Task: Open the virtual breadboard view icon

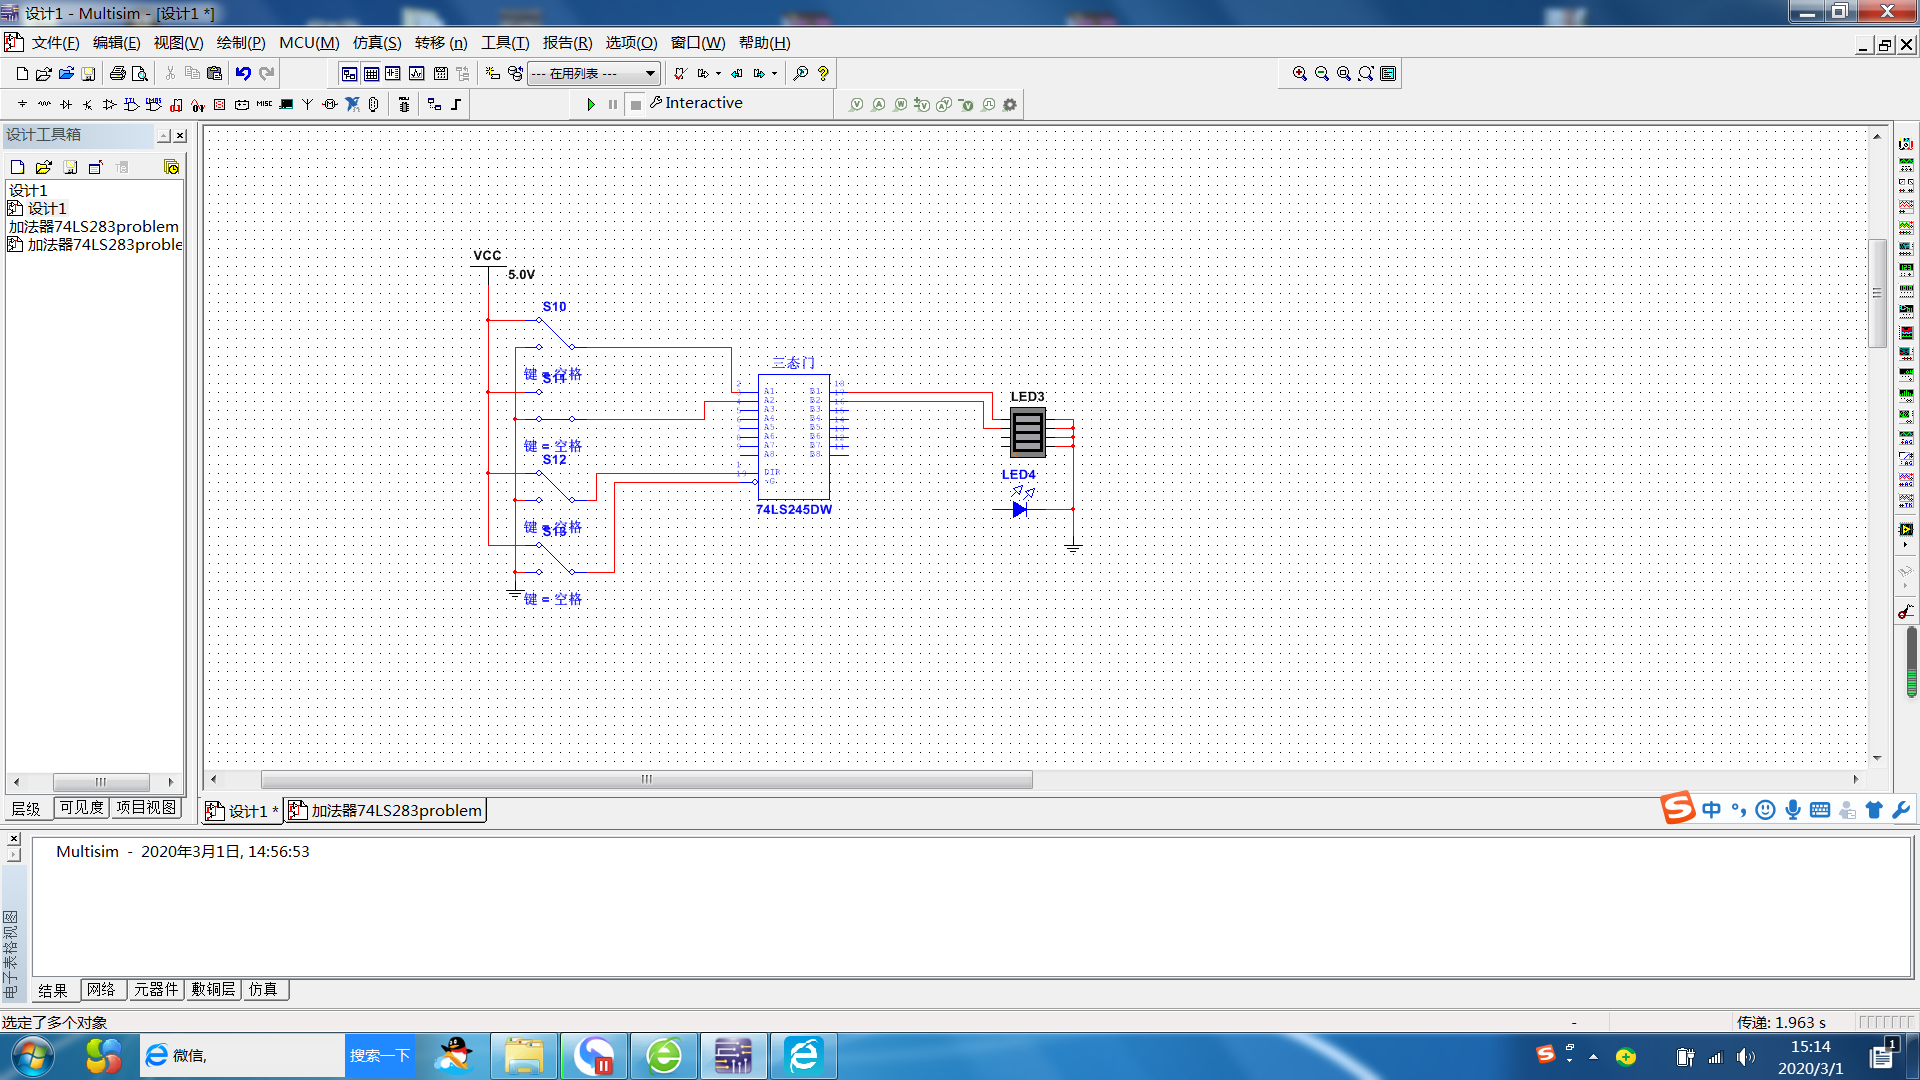Action: click(x=441, y=73)
